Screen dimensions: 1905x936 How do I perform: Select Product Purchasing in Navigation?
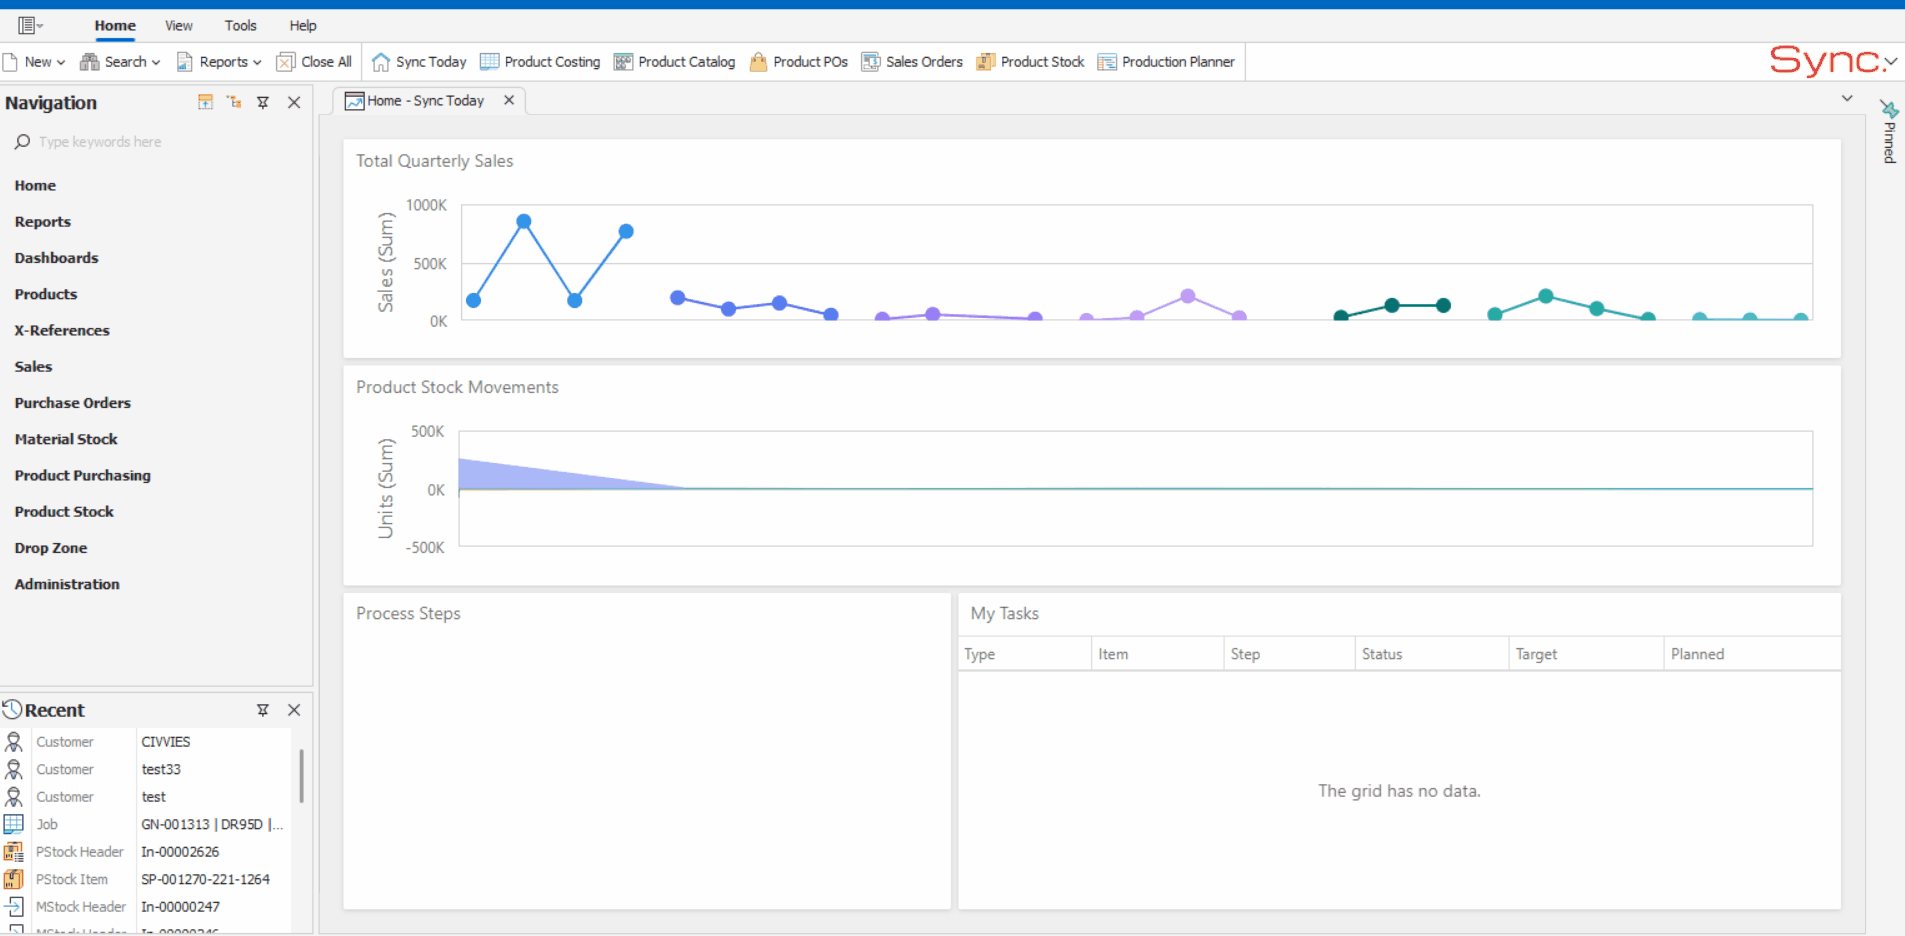coord(83,476)
